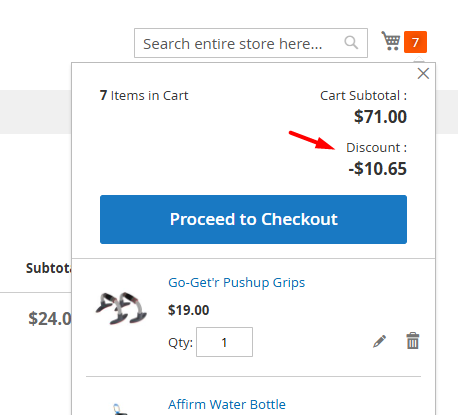Click Proceed to Checkout button
Viewport: 458px width, 415px height.
tap(253, 219)
